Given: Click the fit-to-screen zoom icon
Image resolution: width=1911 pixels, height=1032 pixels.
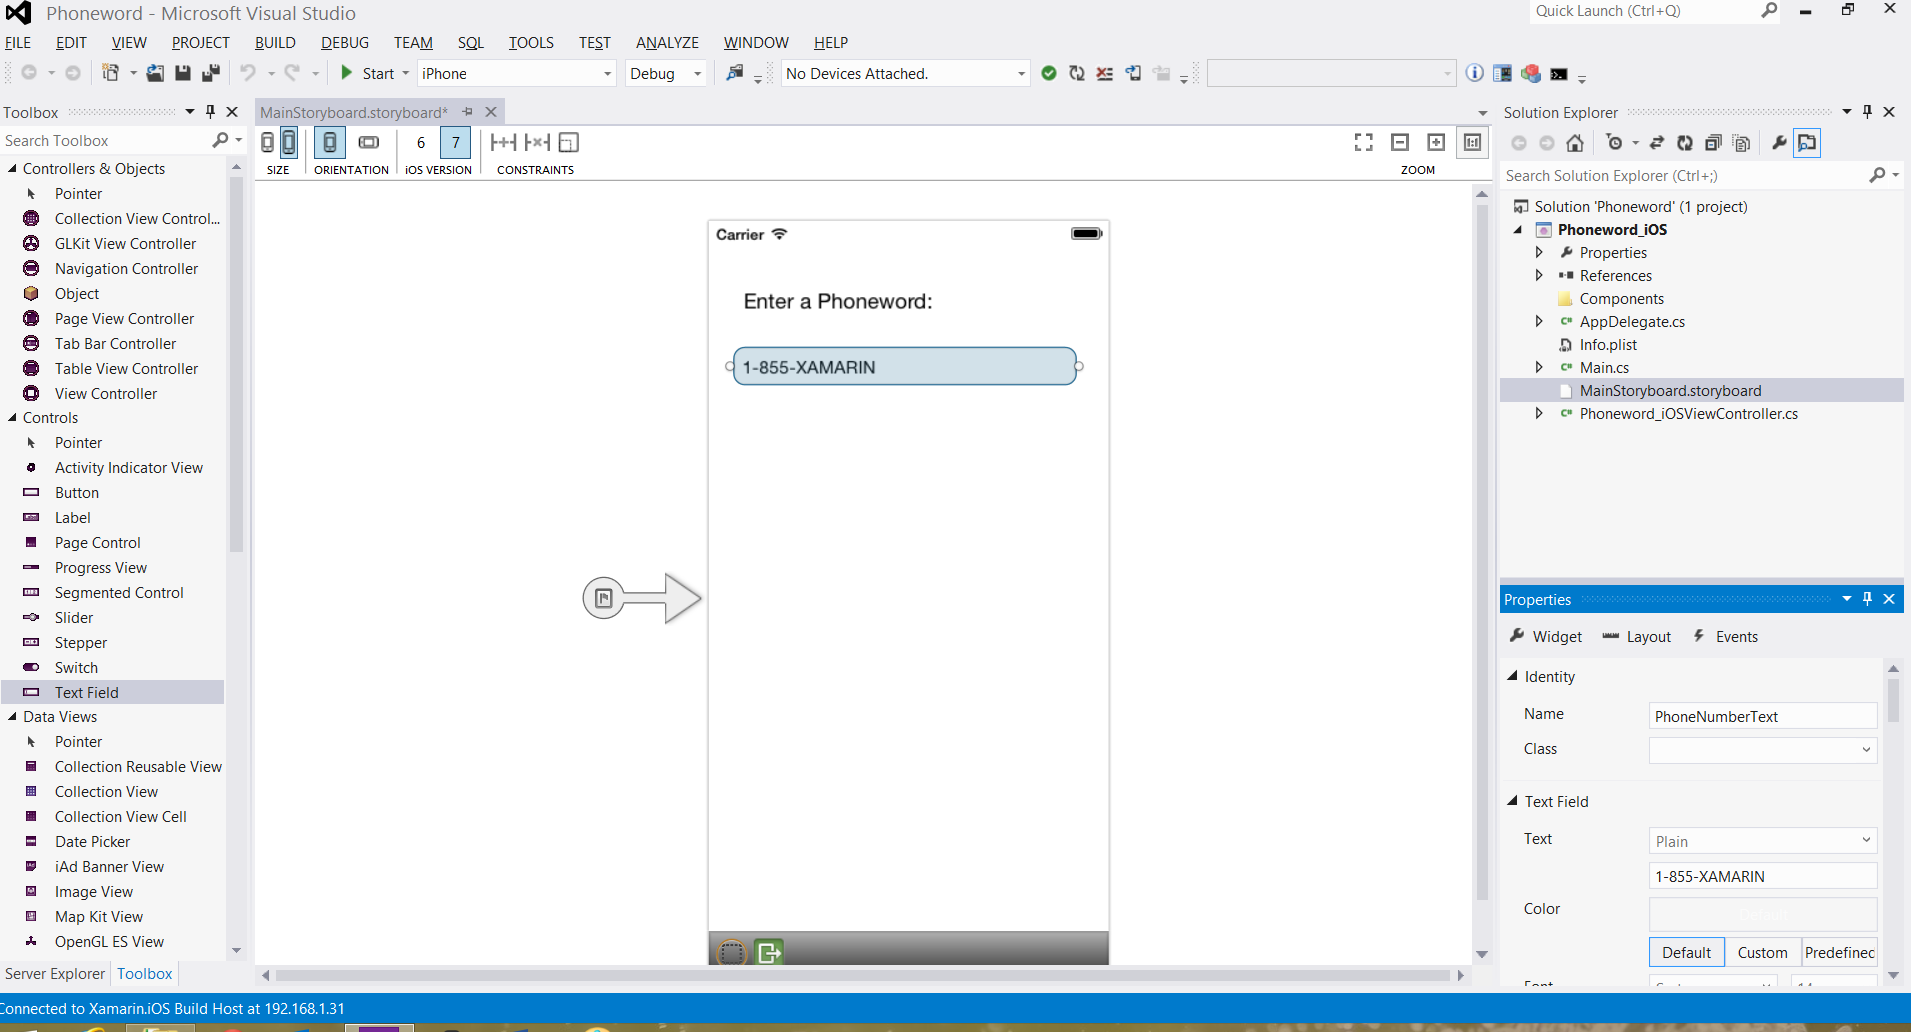Looking at the screenshot, I should tap(1363, 142).
